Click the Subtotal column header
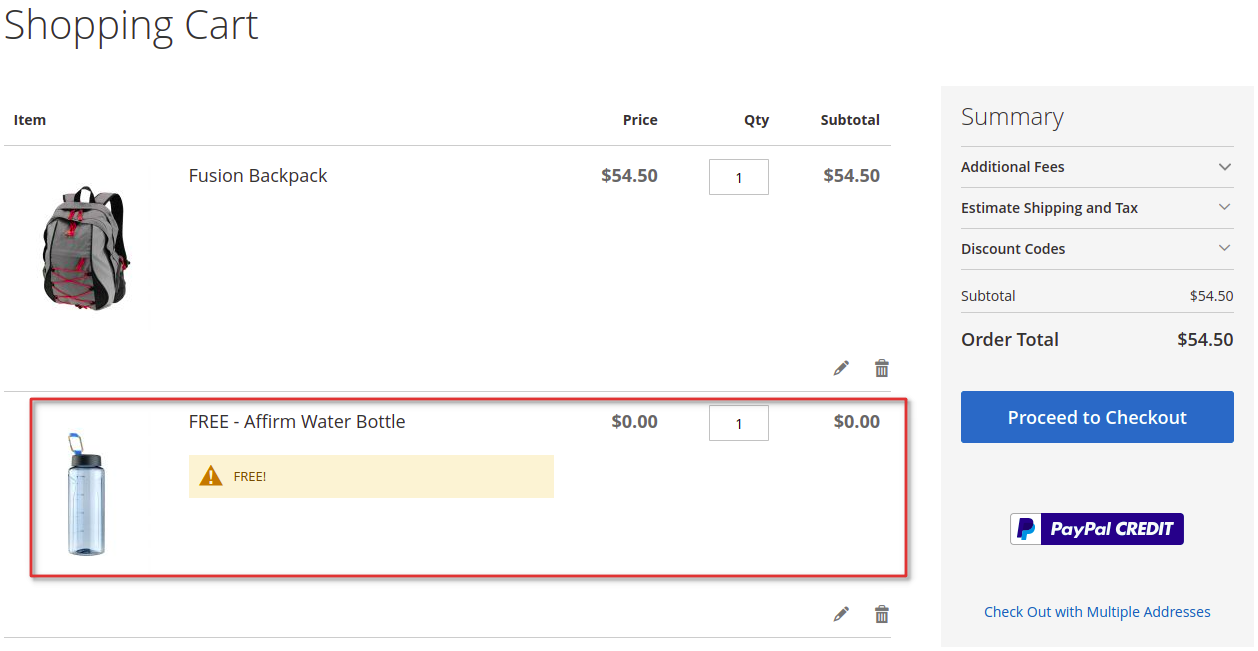 [850, 120]
